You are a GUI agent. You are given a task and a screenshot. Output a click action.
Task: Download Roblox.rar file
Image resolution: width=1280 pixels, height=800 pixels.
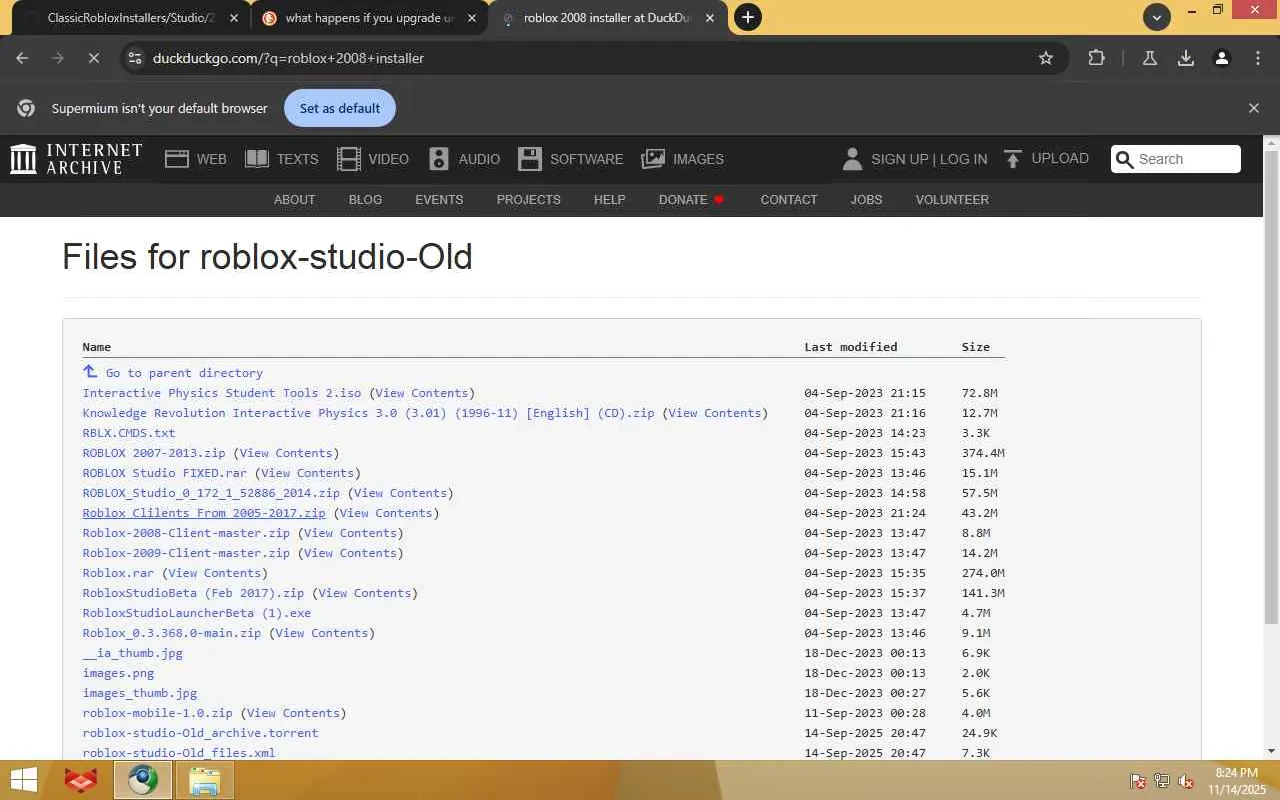119,573
